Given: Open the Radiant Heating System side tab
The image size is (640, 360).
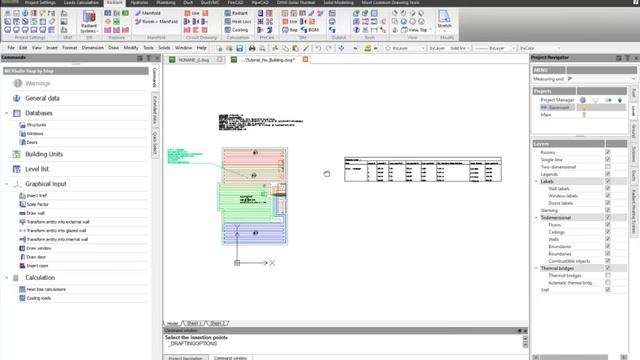Looking at the screenshot, I should tap(634, 211).
